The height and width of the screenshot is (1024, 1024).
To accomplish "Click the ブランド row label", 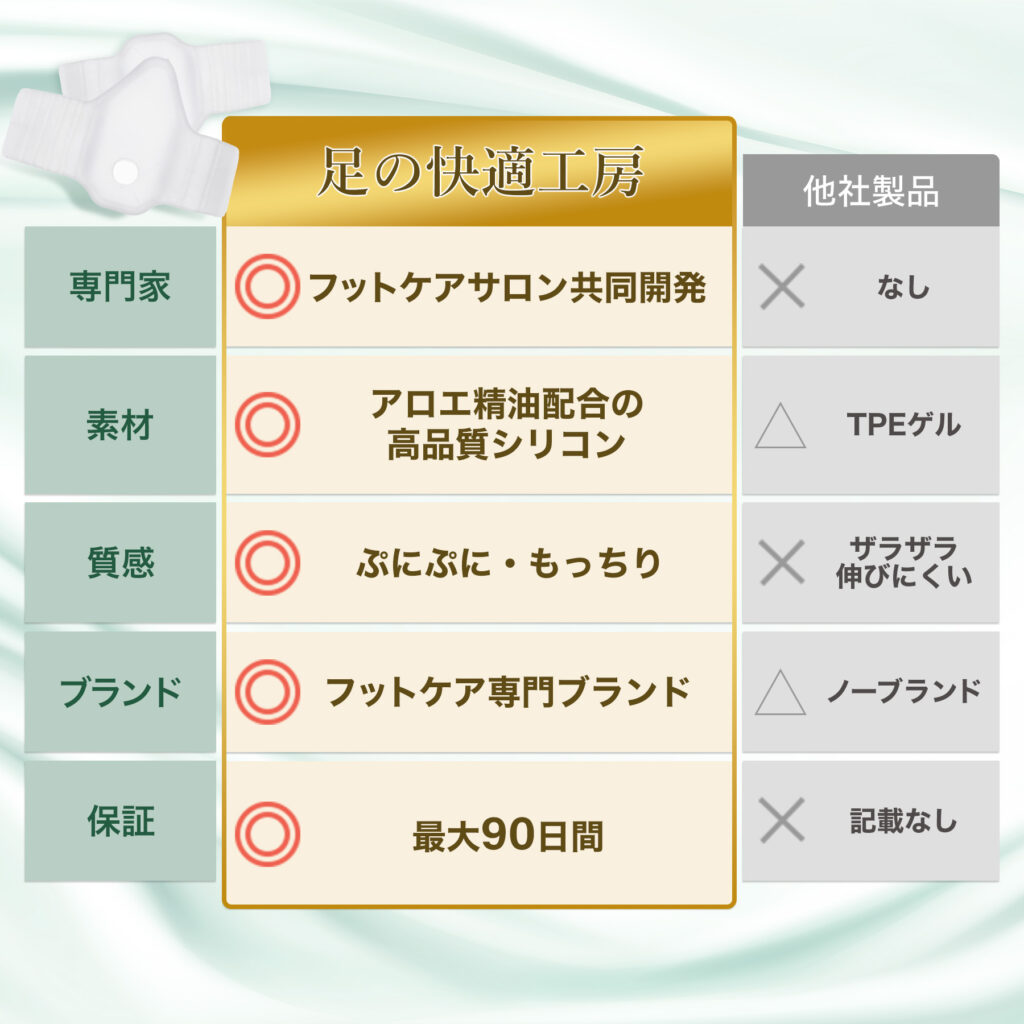I will (x=120, y=692).
